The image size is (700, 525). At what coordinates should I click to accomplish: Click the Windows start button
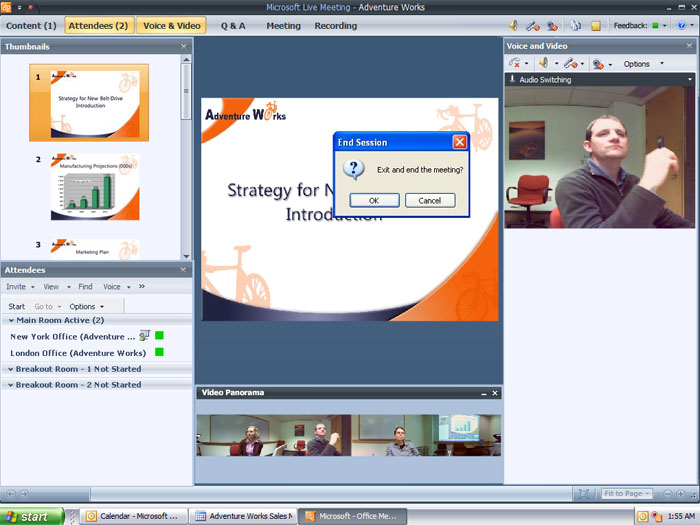click(x=32, y=517)
